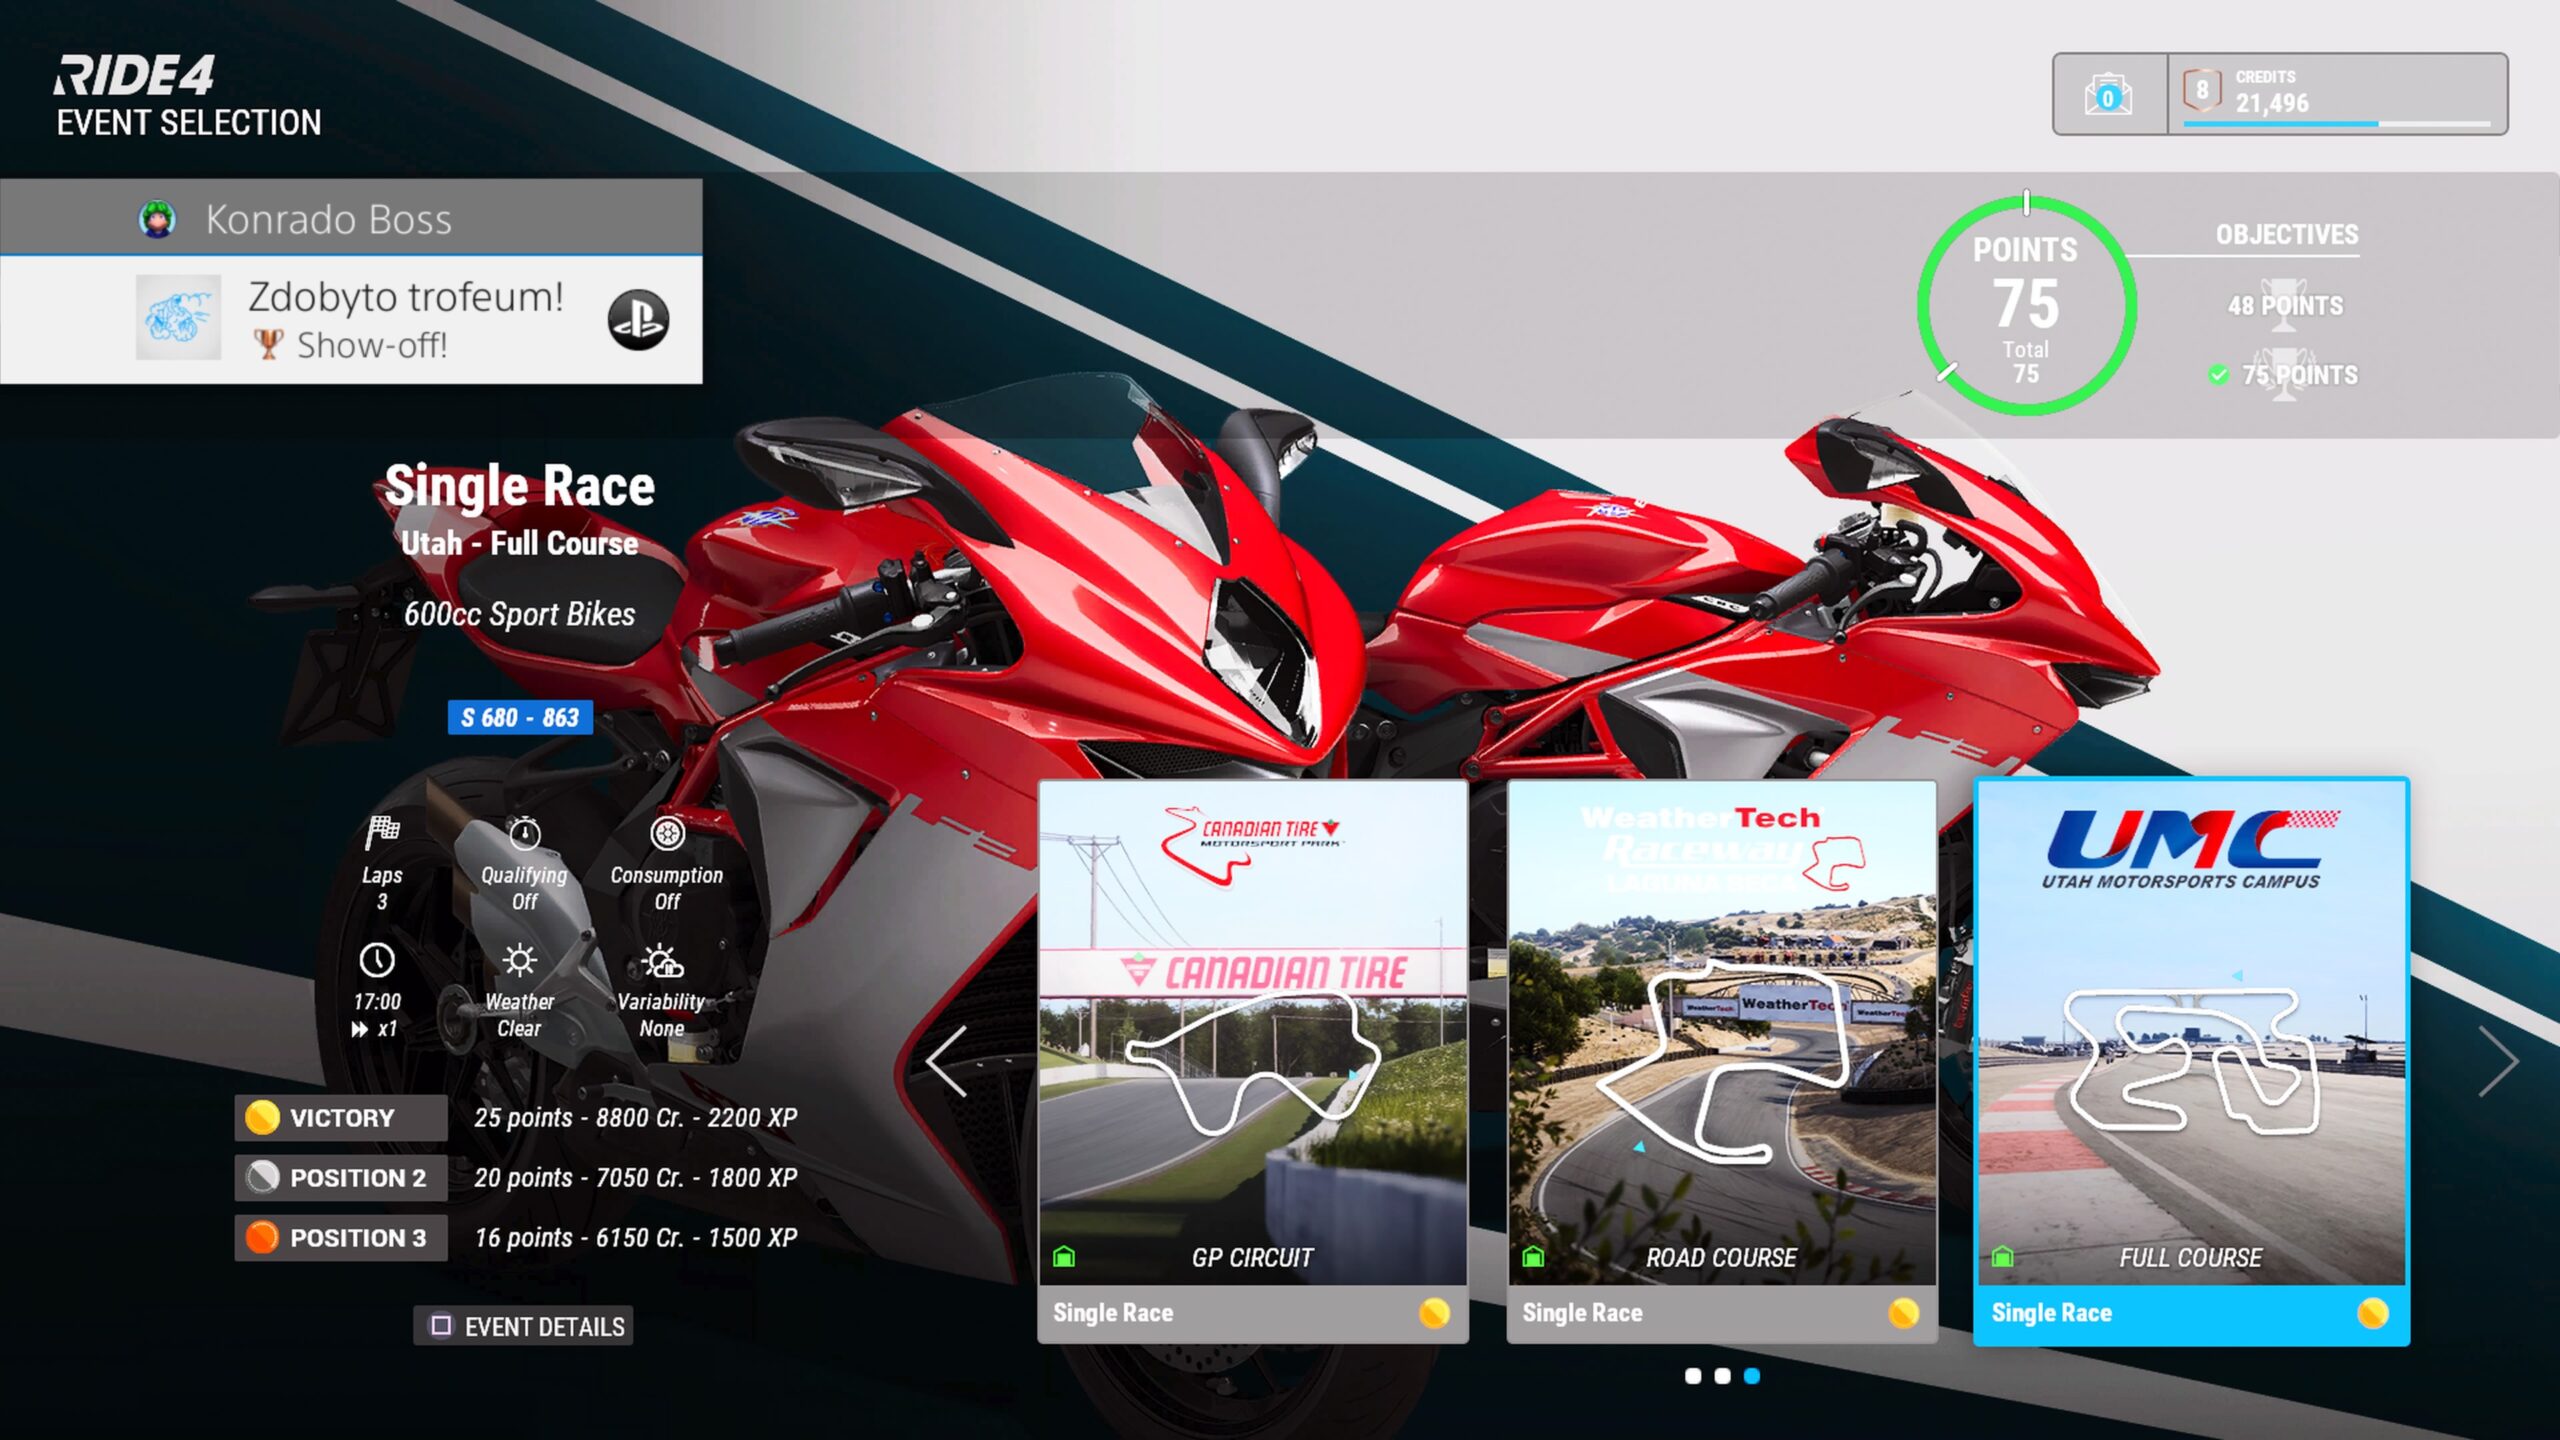Image resolution: width=2560 pixels, height=1440 pixels.
Task: Click the race time clock icon
Action: point(377,960)
